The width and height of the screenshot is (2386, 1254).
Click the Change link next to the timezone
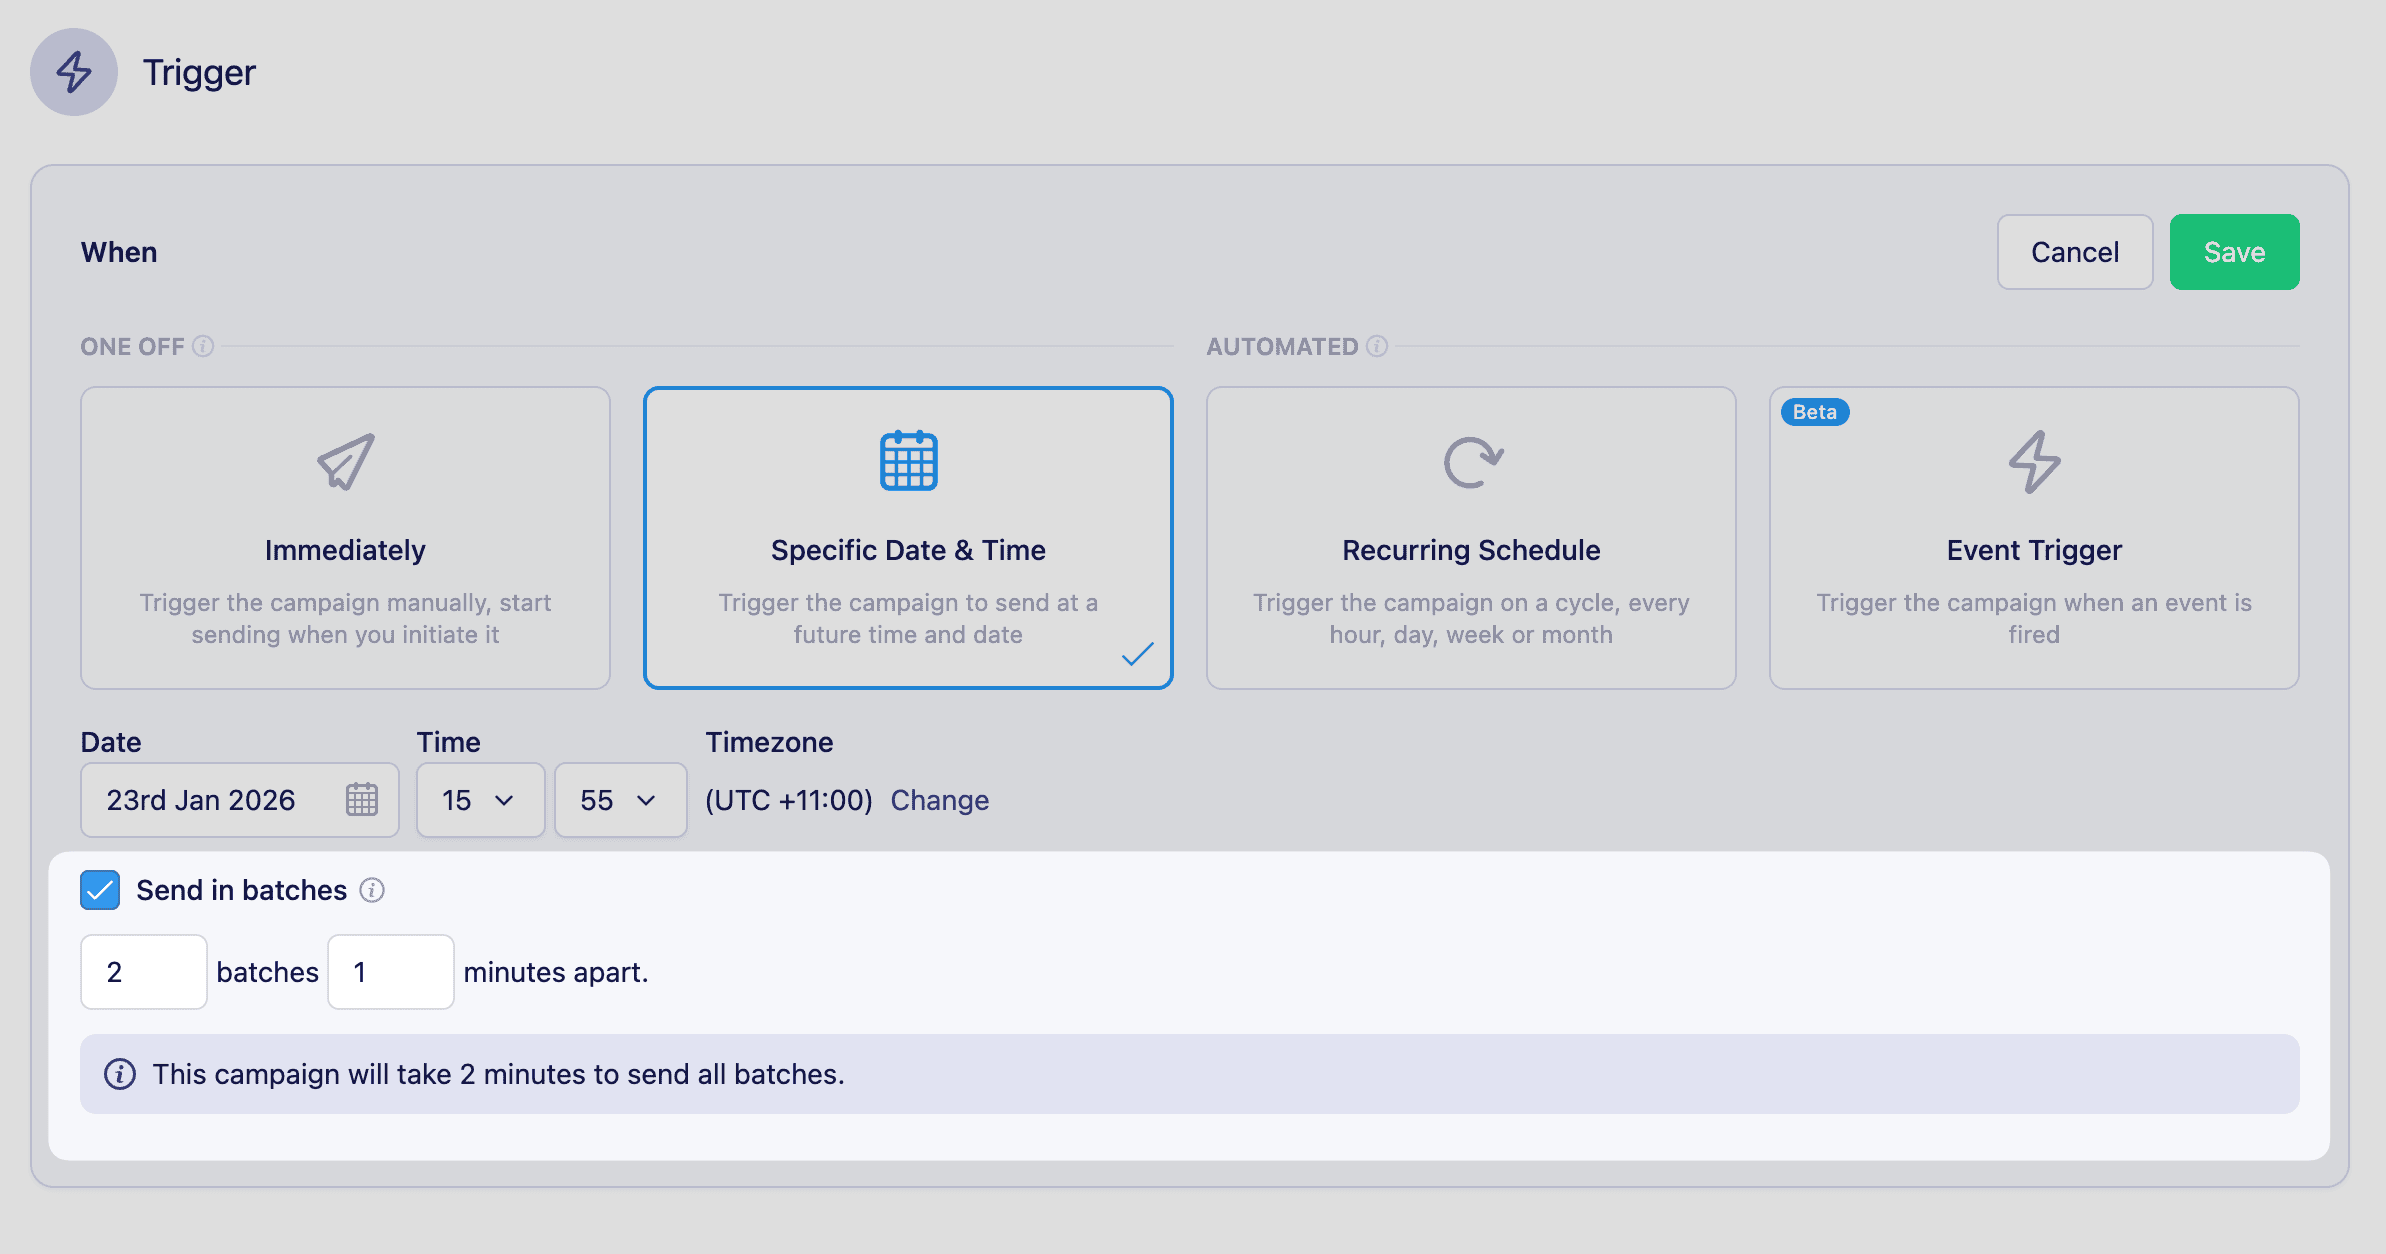(939, 800)
